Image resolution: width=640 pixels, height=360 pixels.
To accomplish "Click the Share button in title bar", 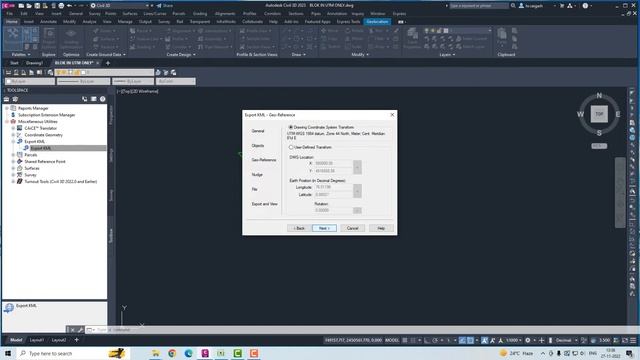I will 164,6.
